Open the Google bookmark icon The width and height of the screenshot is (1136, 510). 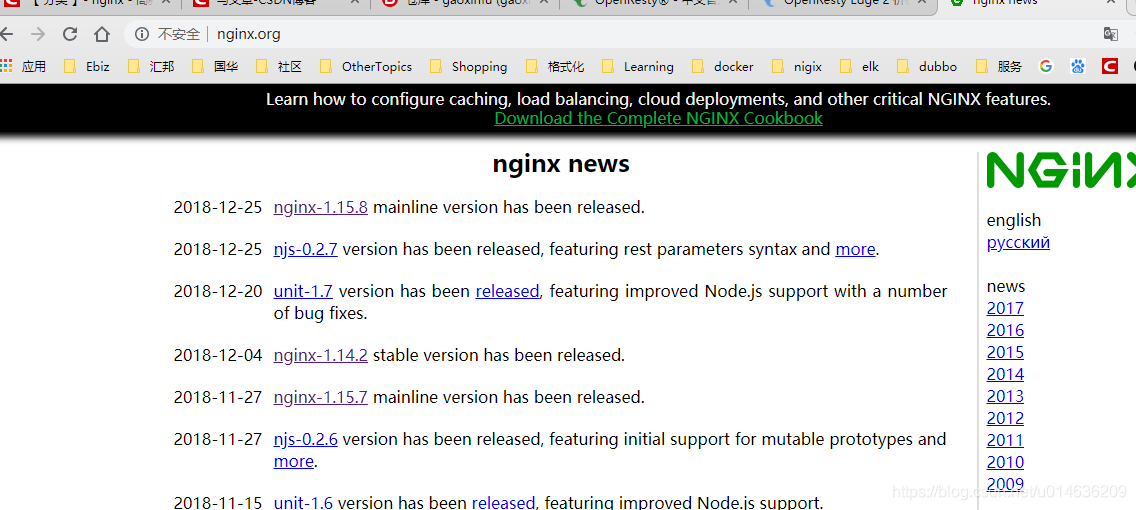tap(1045, 67)
